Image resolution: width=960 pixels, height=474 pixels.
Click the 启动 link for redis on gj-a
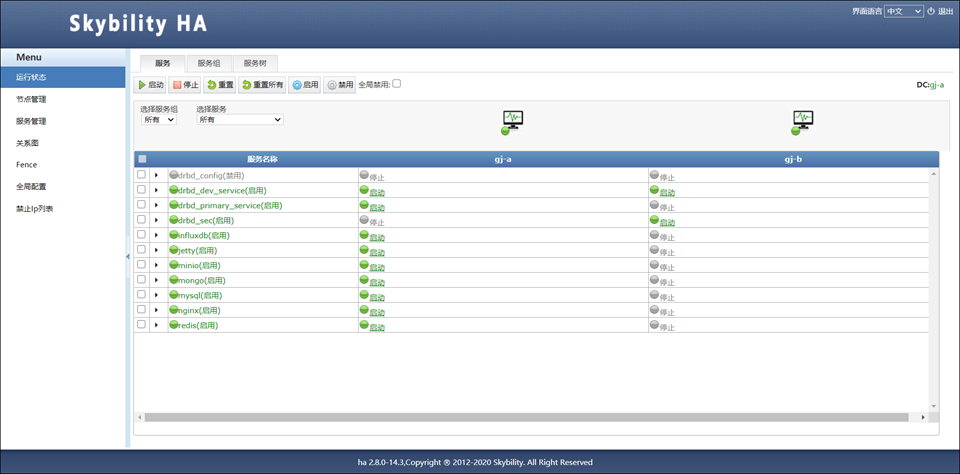(x=377, y=327)
